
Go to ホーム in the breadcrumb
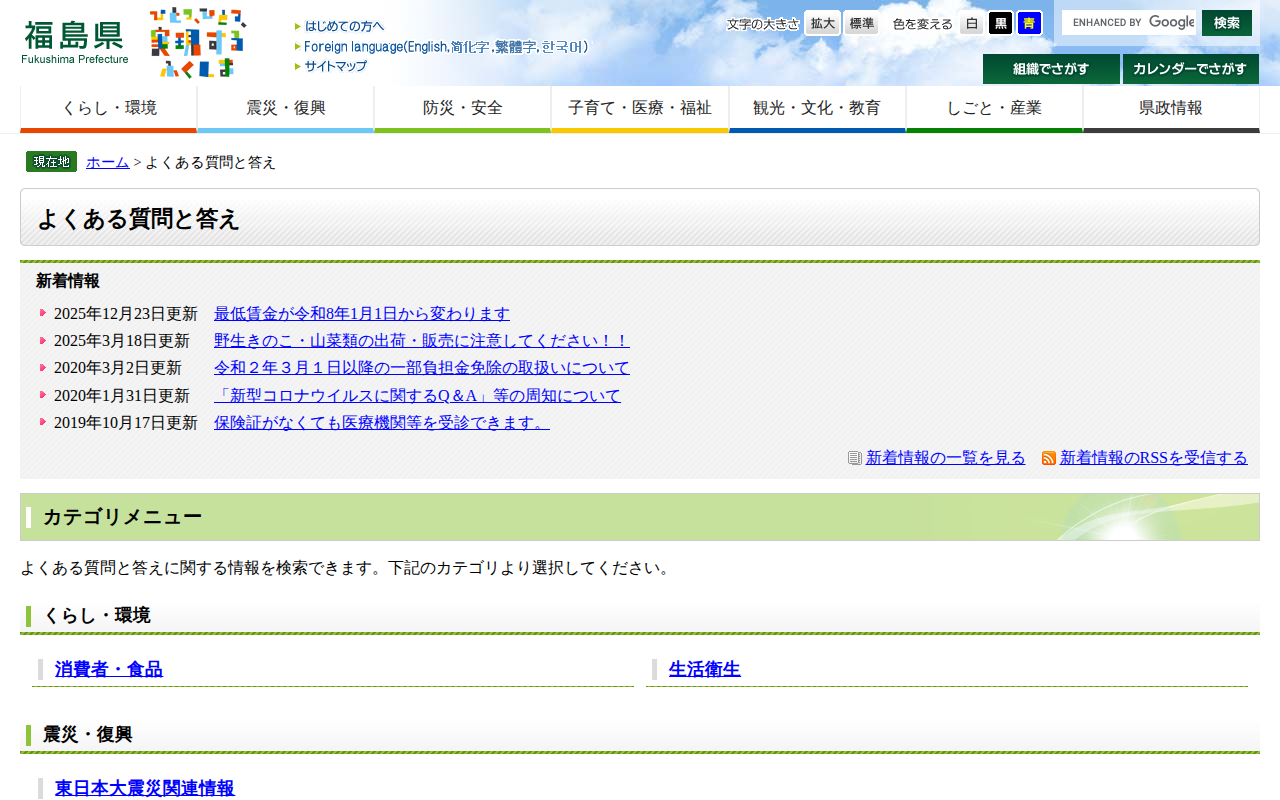click(108, 162)
